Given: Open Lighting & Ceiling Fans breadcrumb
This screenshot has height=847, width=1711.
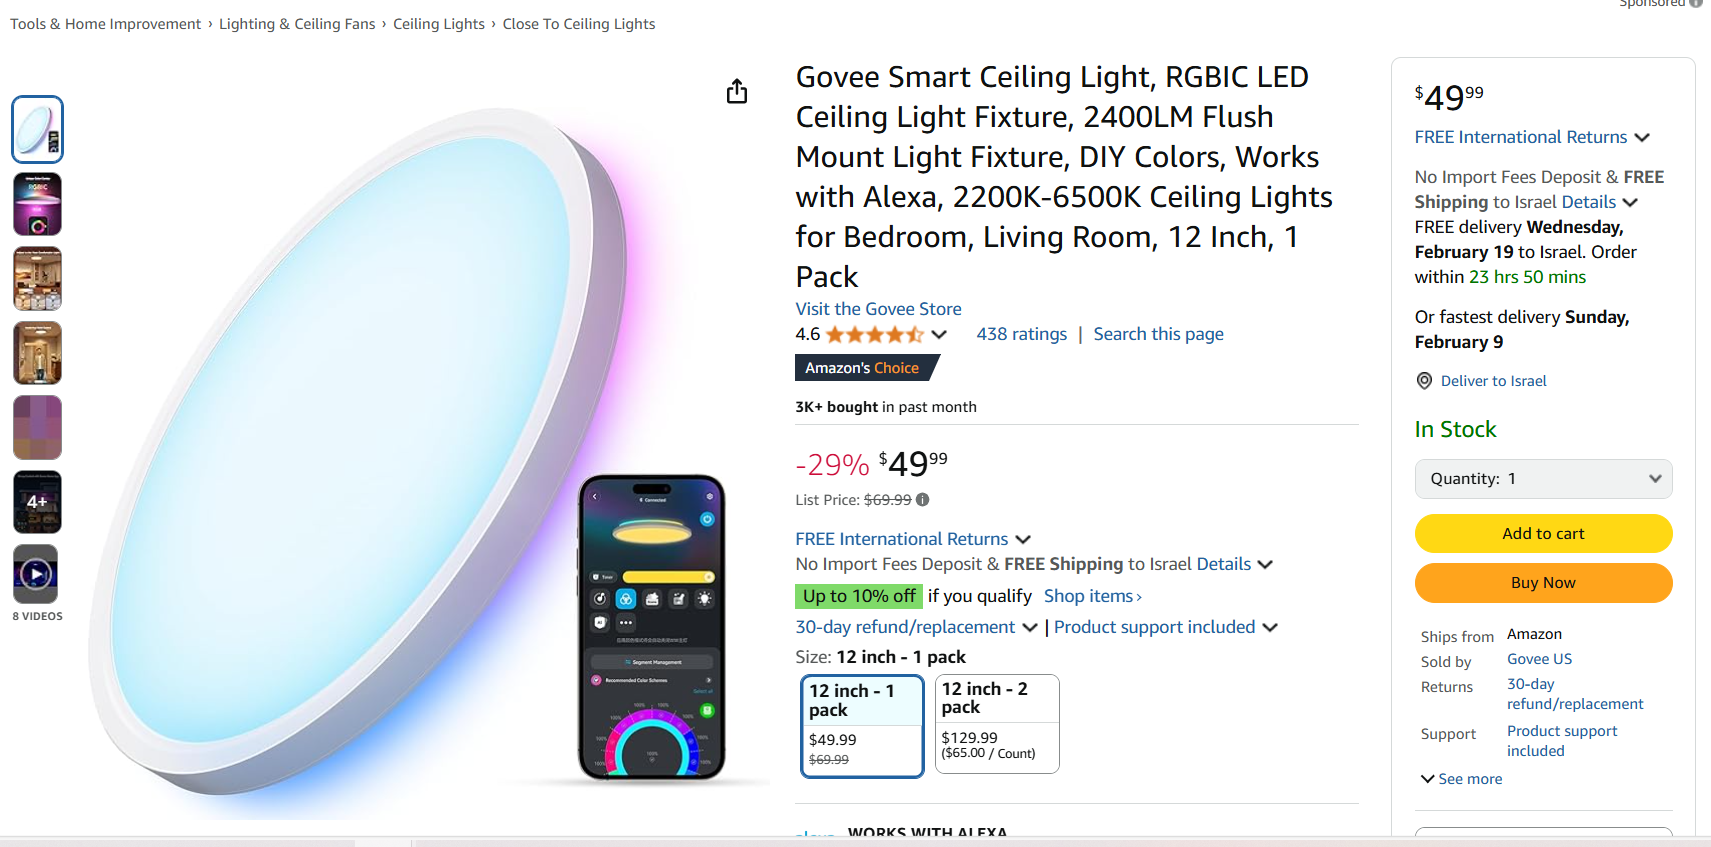Looking at the screenshot, I should [x=297, y=24].
